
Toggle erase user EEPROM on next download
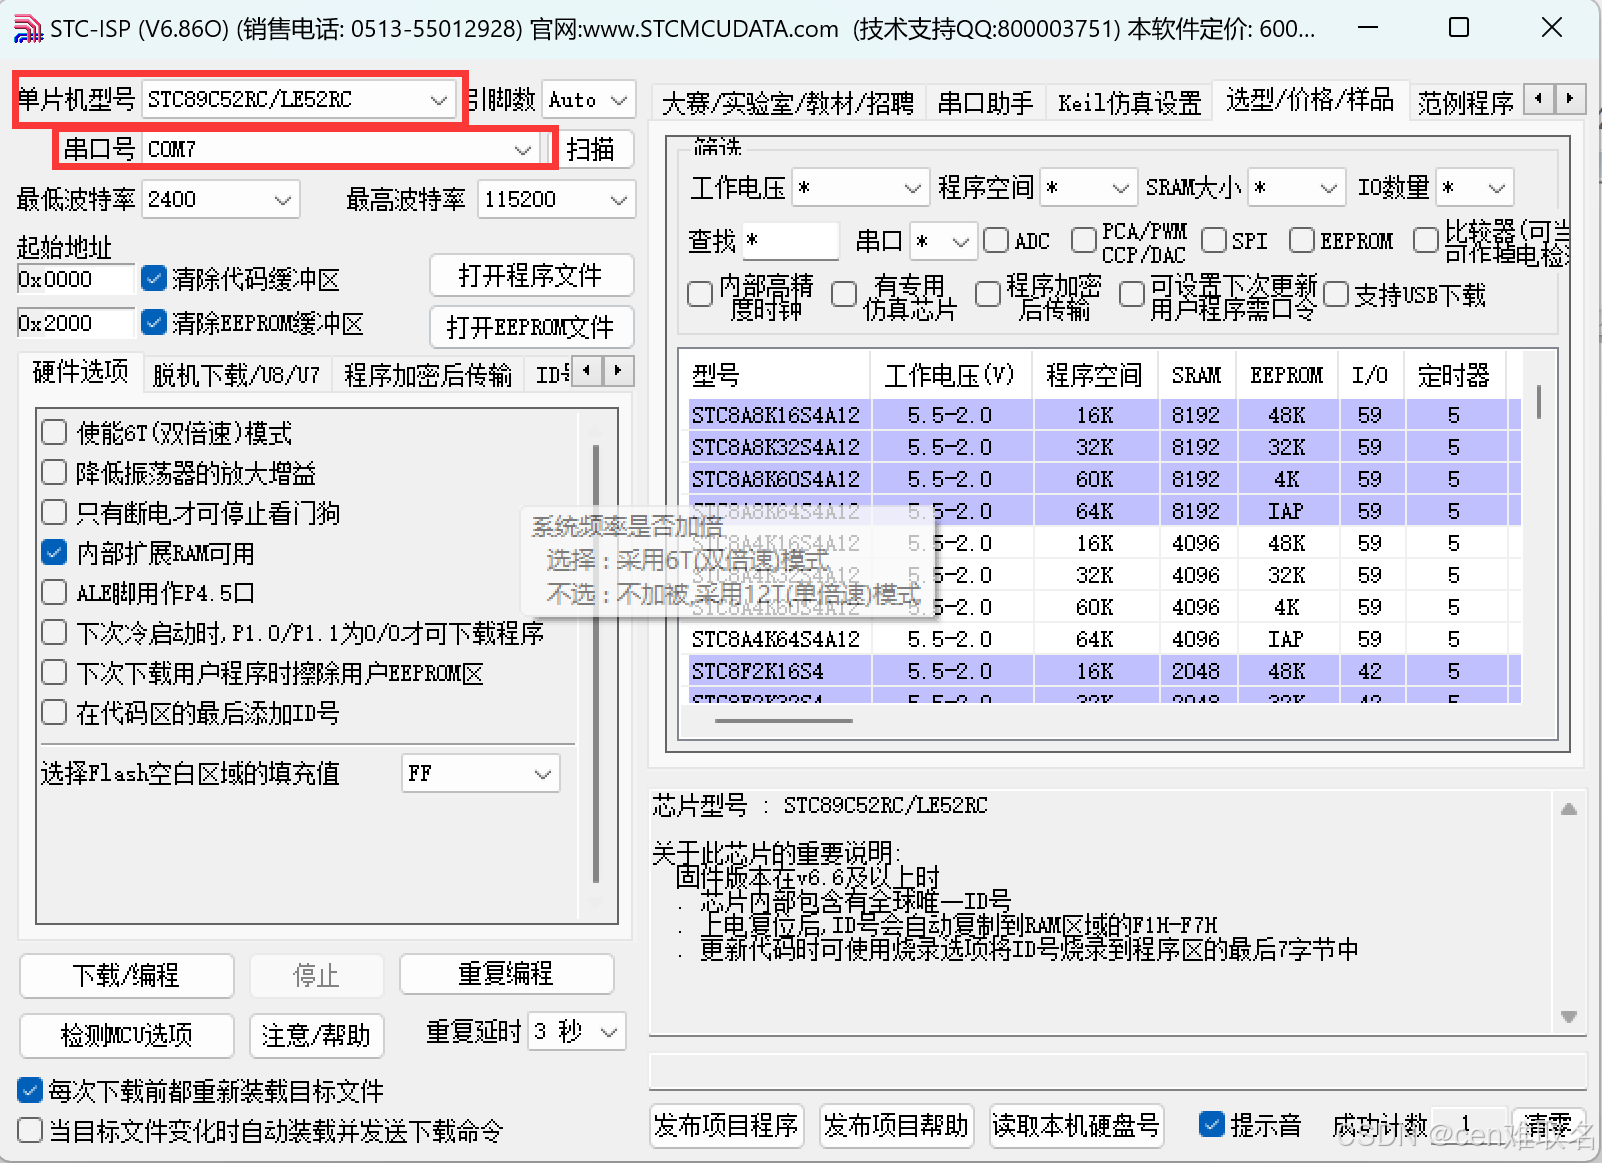[54, 672]
